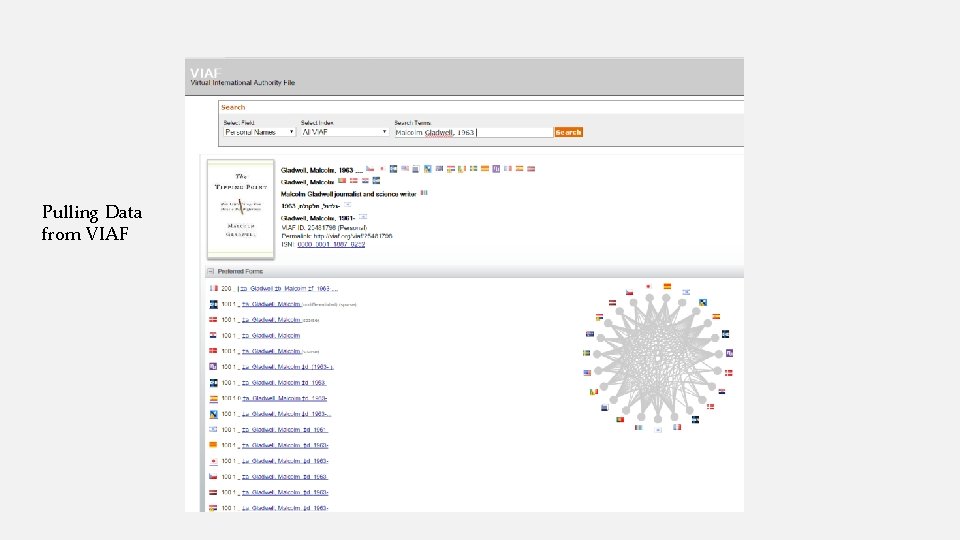This screenshot has height=540, width=960.
Task: Click purple library icon in Preferred Forms list
Action: pyautogui.click(x=213, y=367)
